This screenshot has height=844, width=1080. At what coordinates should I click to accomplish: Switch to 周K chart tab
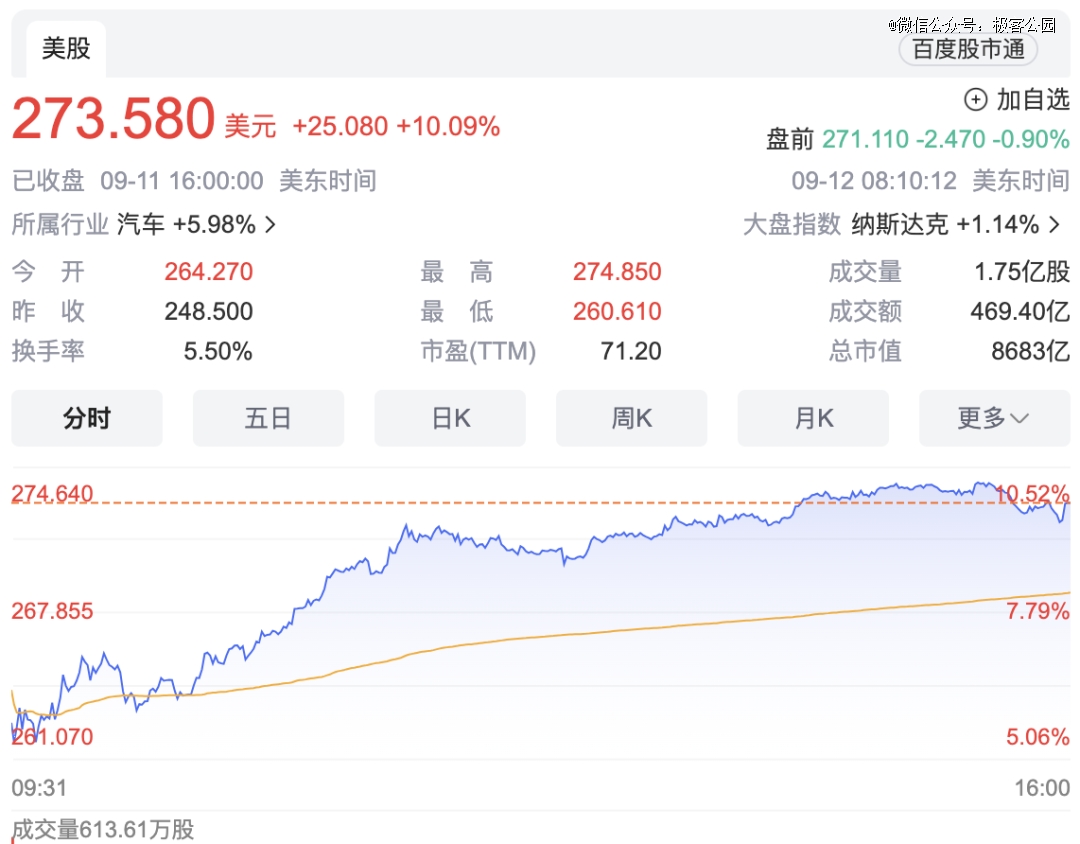point(632,418)
